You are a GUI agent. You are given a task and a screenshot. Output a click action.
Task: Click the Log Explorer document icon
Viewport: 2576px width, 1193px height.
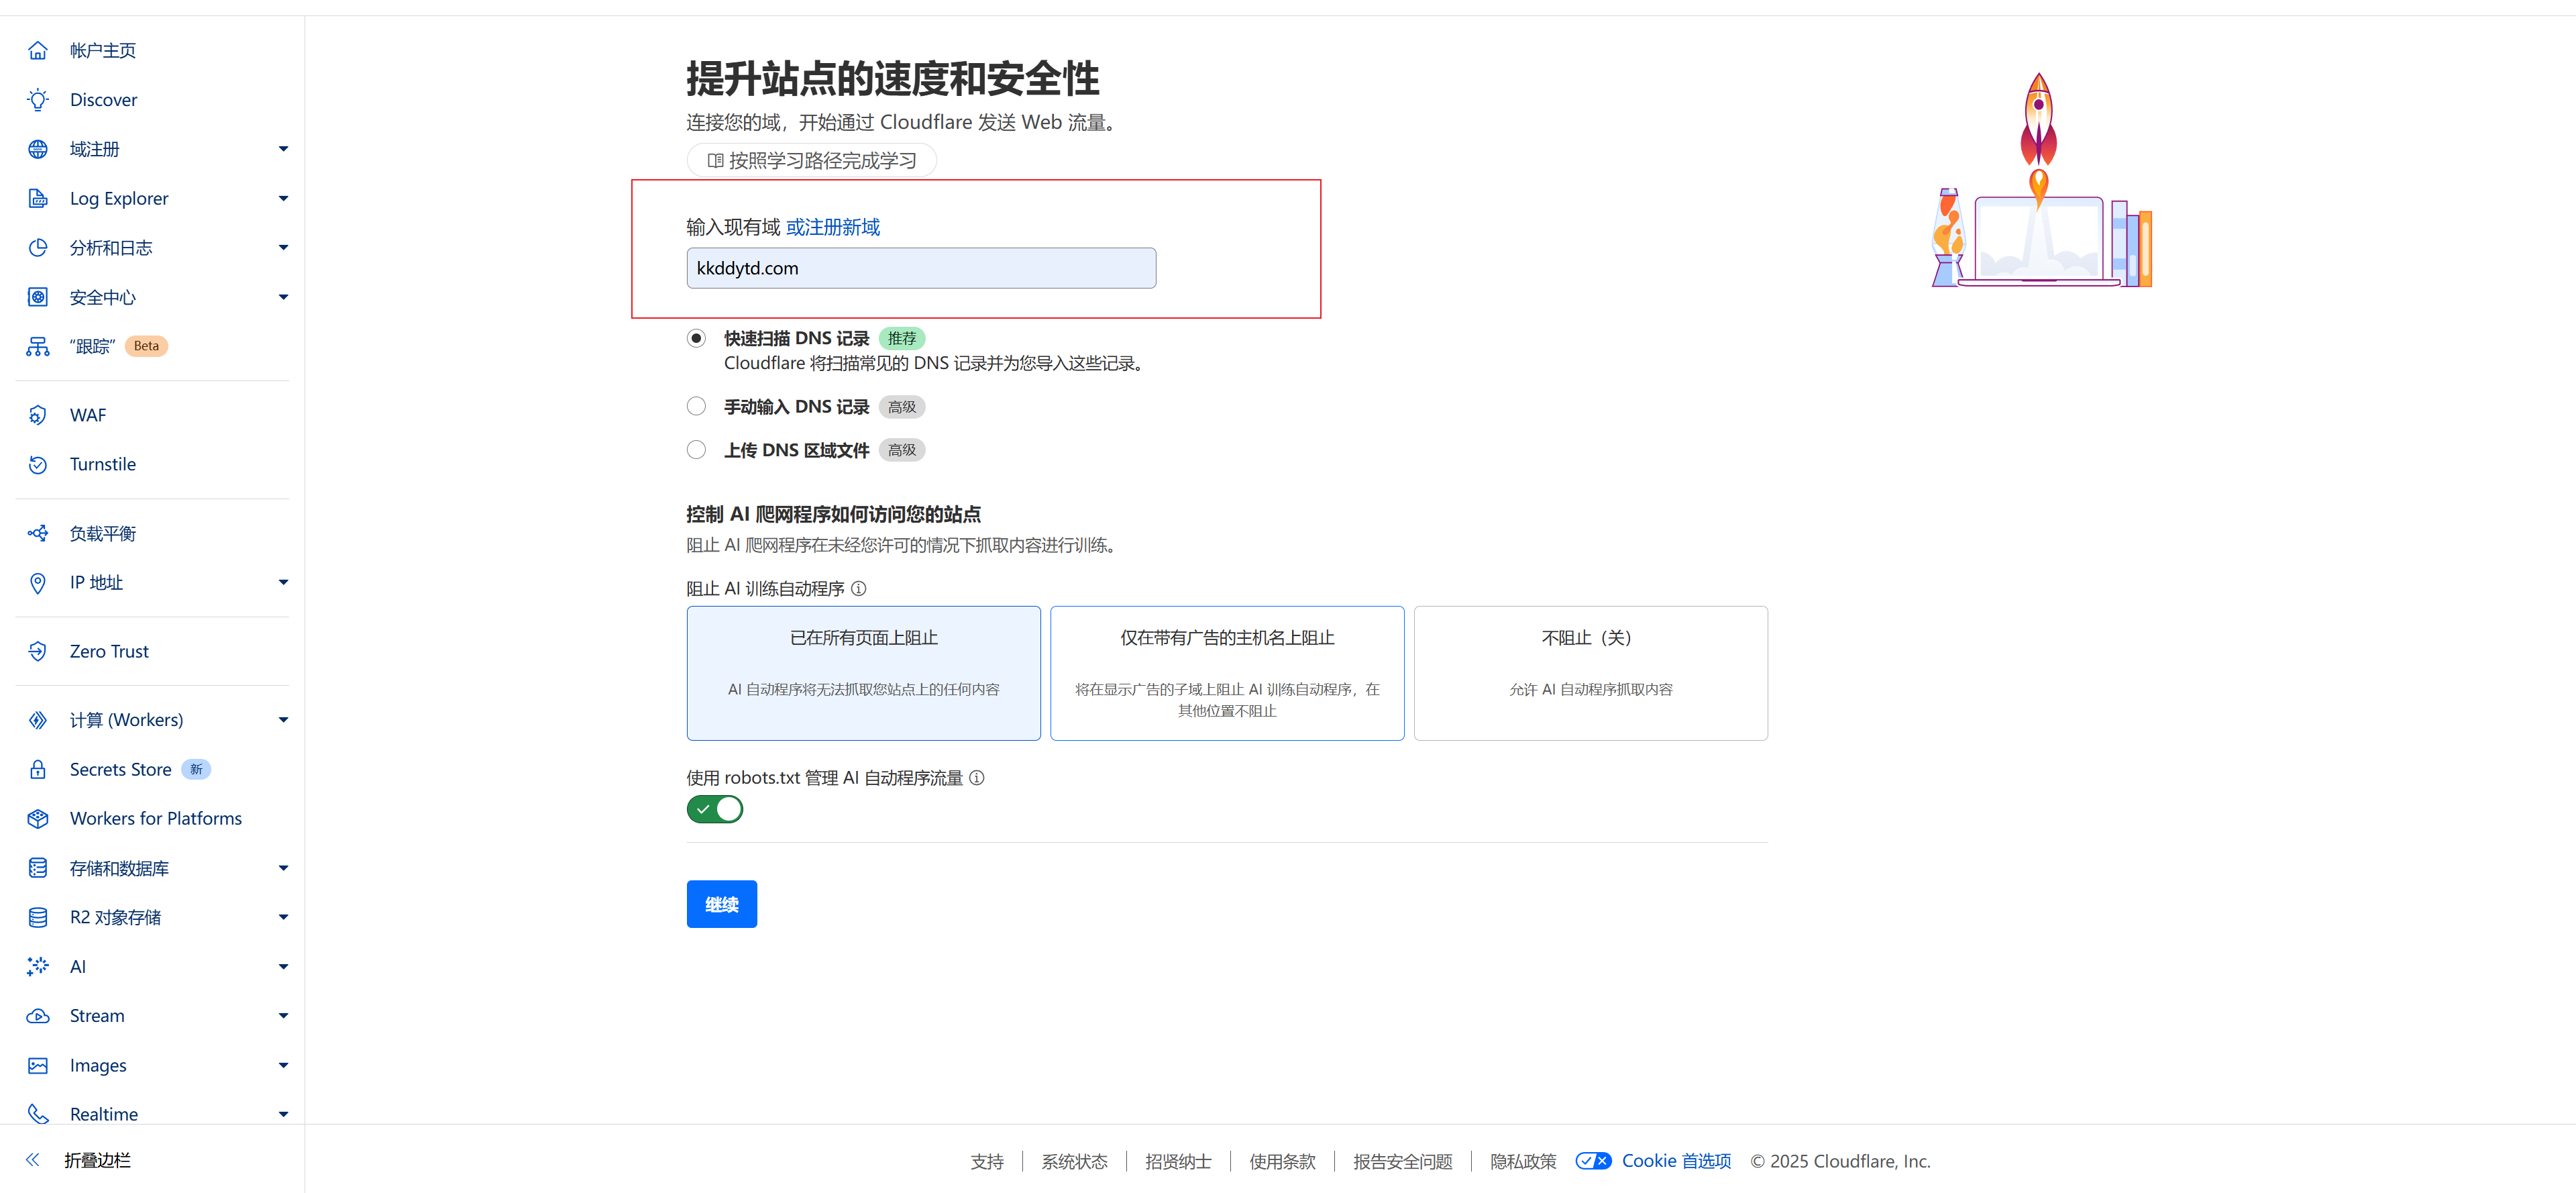(x=38, y=198)
